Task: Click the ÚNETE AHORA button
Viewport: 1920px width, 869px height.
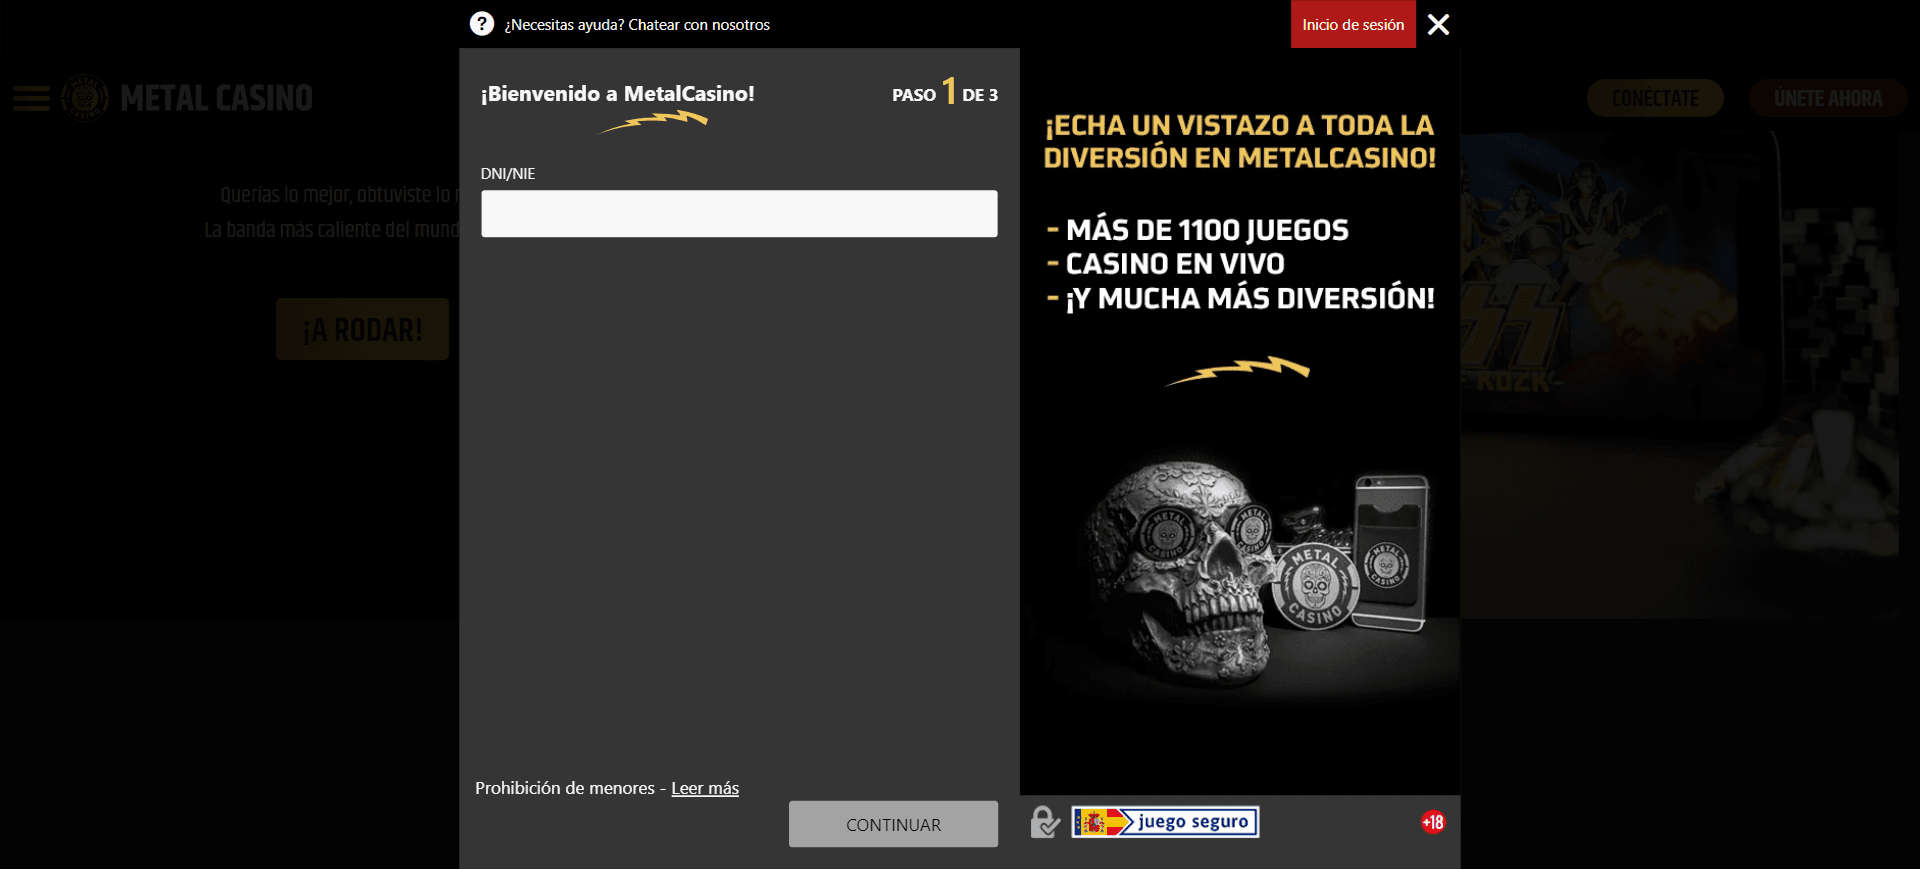Action: click(x=1827, y=98)
